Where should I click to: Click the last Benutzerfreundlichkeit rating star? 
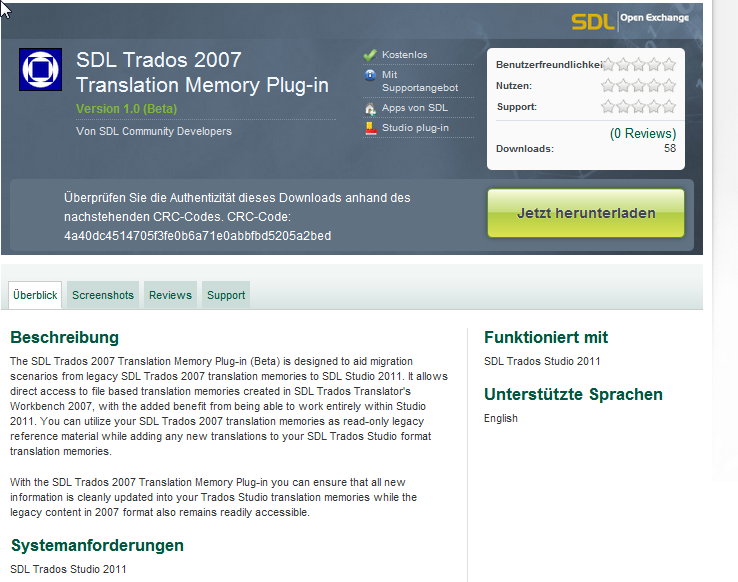(x=669, y=64)
